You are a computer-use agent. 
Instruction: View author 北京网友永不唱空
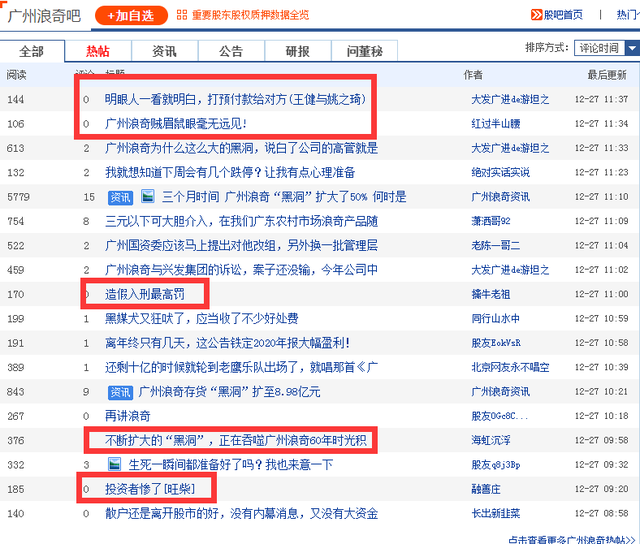[510, 368]
